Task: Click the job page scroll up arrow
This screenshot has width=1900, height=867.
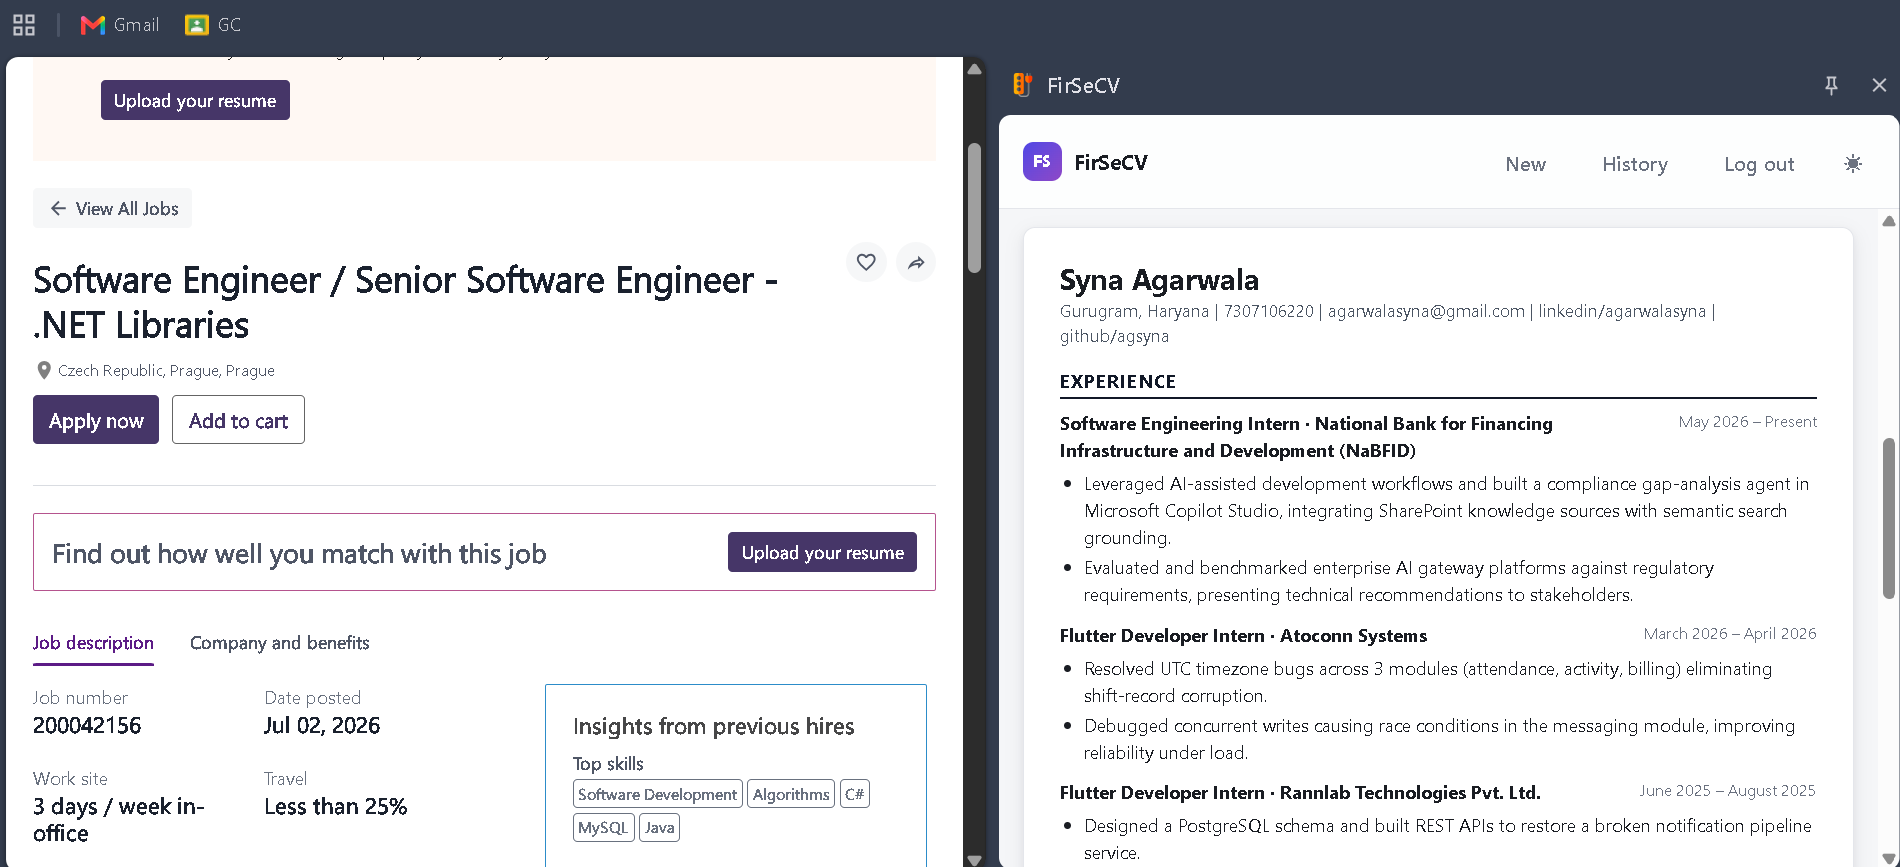Action: point(974,69)
